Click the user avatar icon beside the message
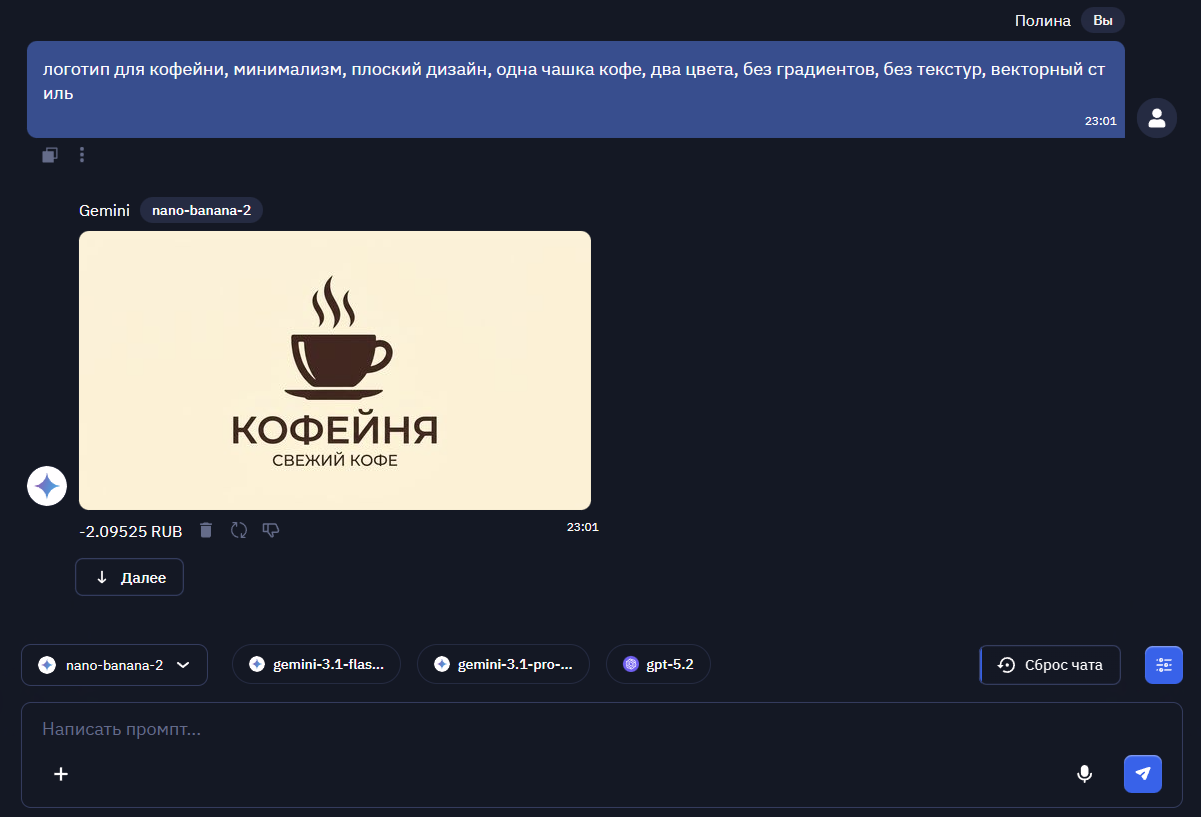Image resolution: width=1201 pixels, height=817 pixels. coord(1157,118)
